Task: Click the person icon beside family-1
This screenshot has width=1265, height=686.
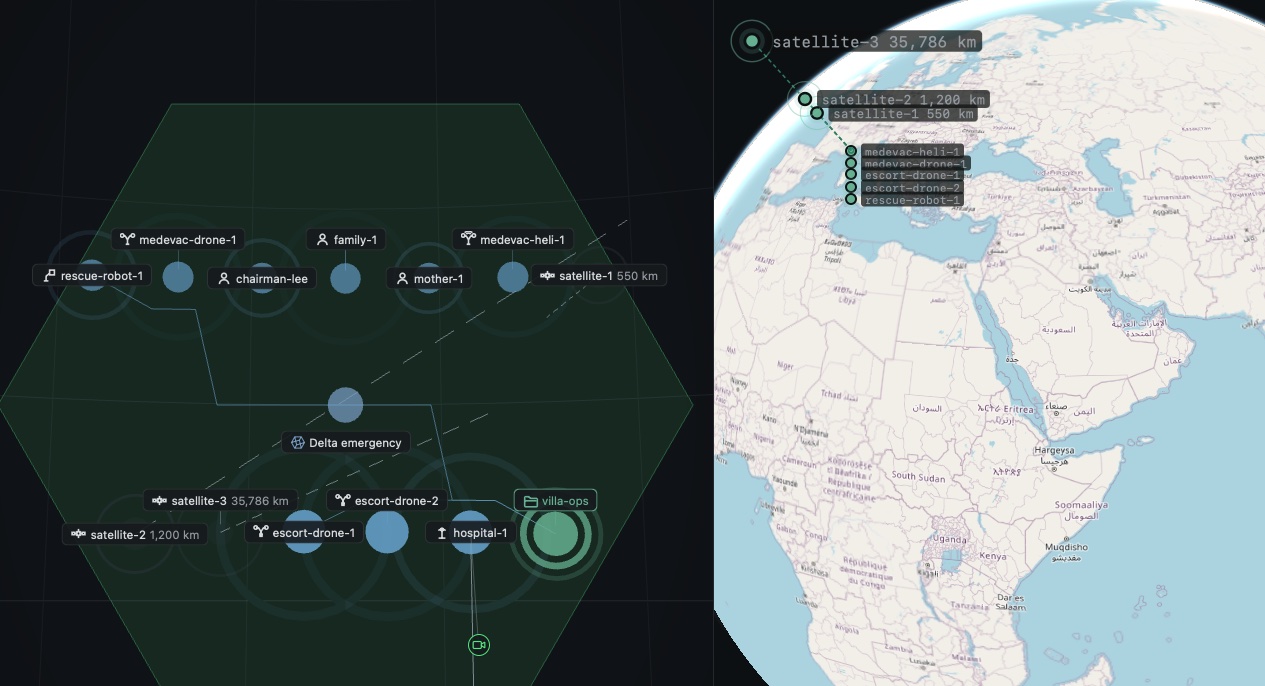Action: pyautogui.click(x=322, y=240)
